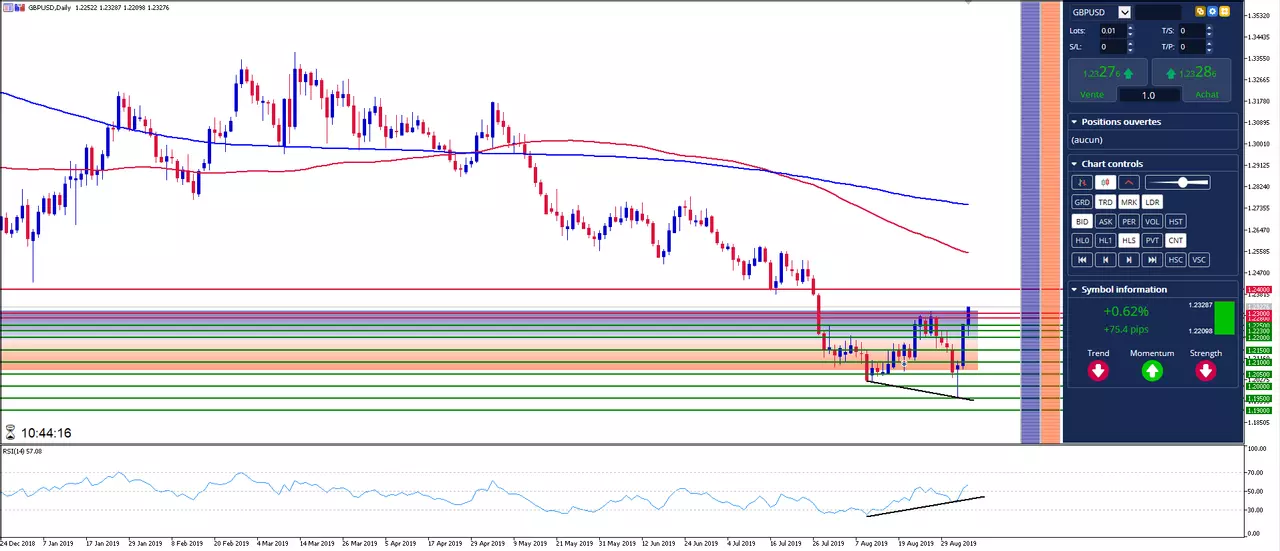Viewport: 1280px width, 551px height.
Task: Increase the Lots stepper value
Action: click(x=1130, y=28)
